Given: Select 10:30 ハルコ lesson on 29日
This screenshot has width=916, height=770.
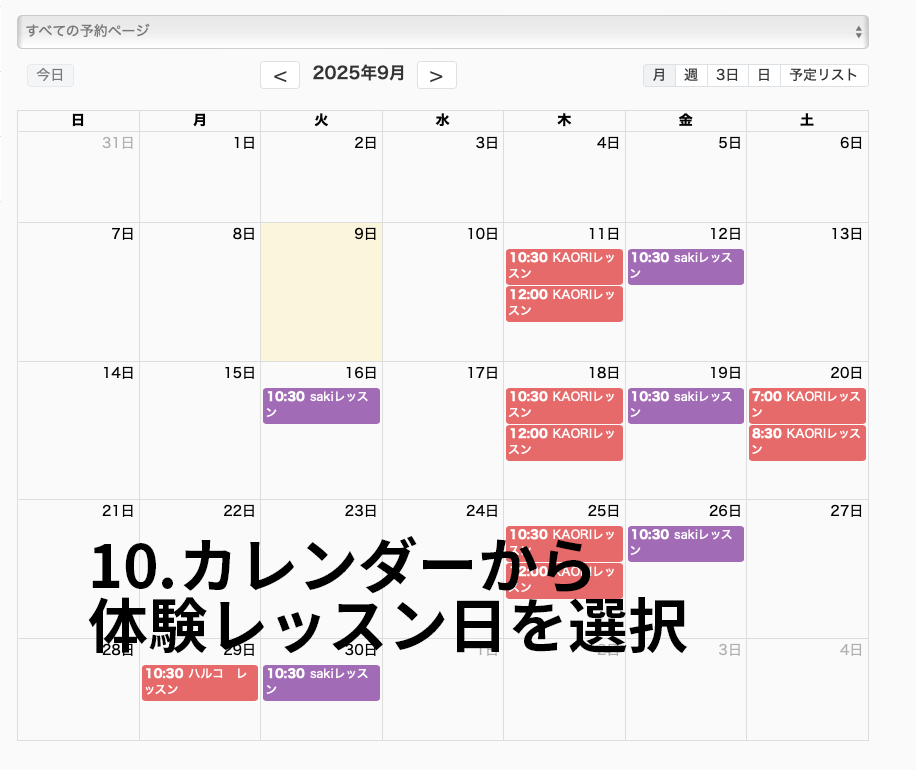Looking at the screenshot, I should [200, 682].
